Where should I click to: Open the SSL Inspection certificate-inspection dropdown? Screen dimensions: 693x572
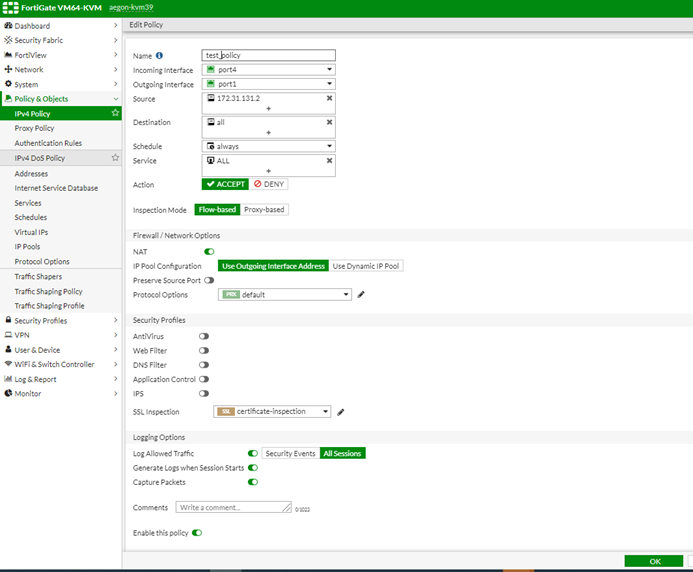[x=272, y=412]
